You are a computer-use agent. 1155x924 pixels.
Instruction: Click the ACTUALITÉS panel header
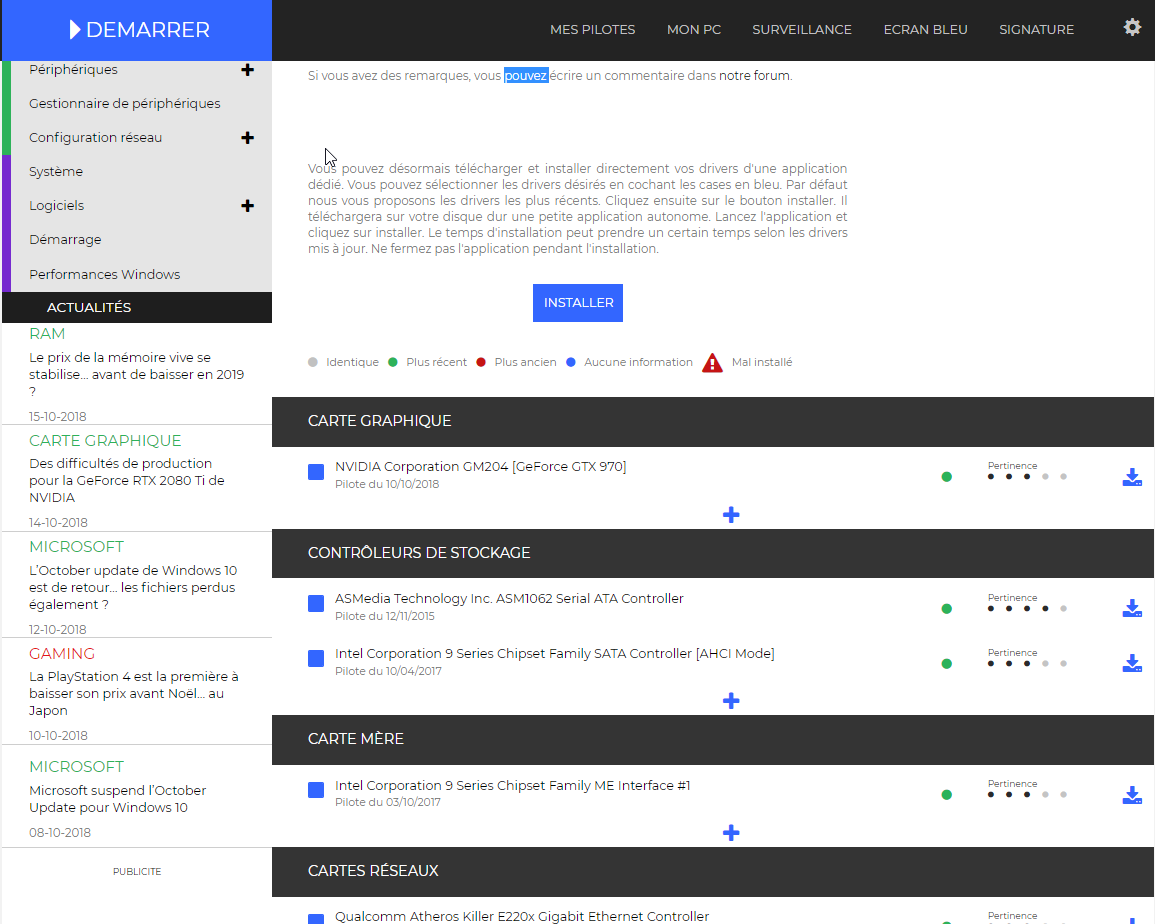click(x=137, y=307)
